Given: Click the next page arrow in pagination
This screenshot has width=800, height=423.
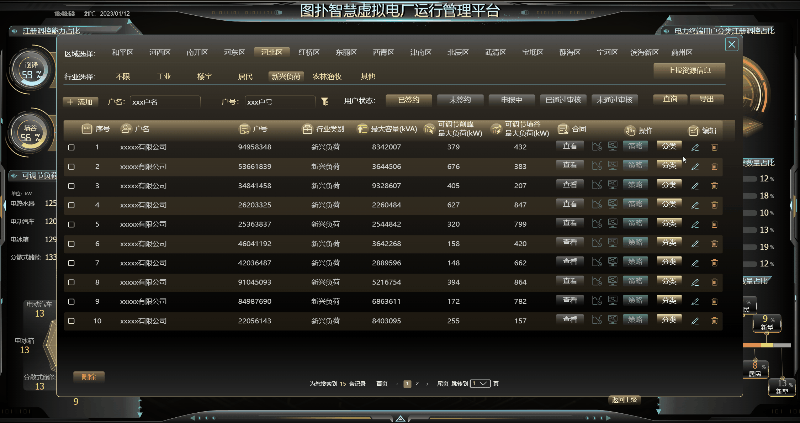Looking at the screenshot, I should tap(427, 383).
